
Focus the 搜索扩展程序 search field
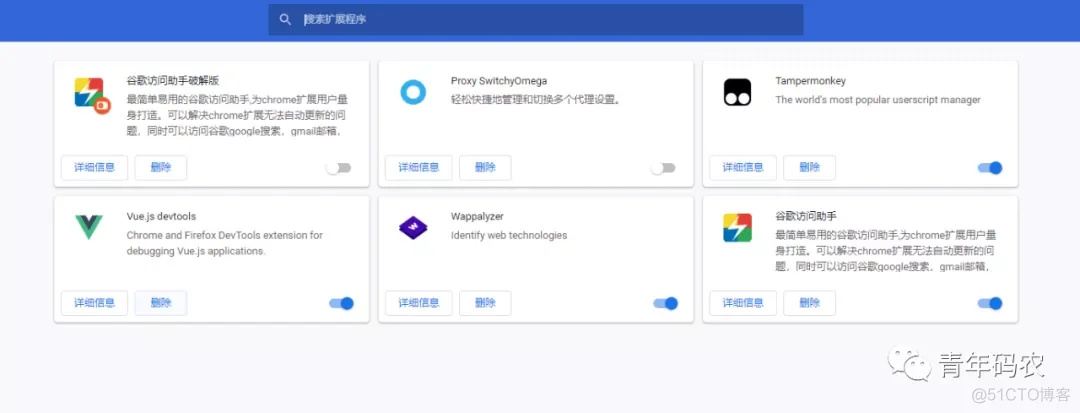(535, 19)
